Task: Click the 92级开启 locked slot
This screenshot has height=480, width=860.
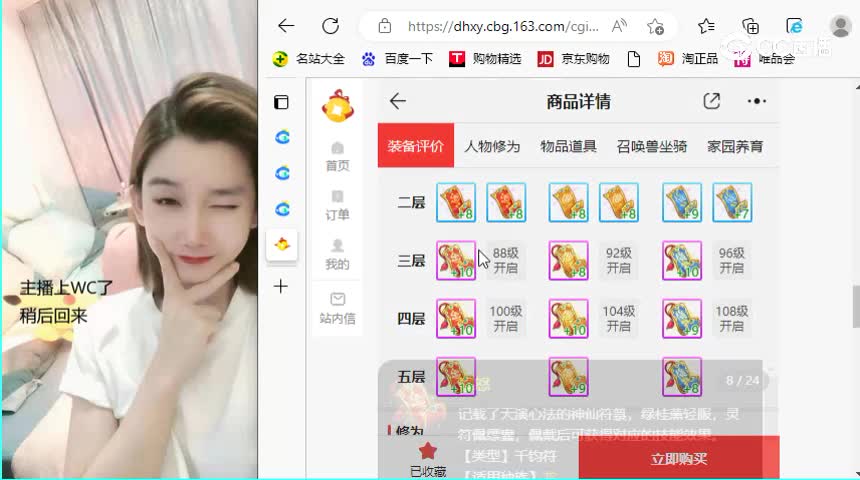Action: coord(619,261)
